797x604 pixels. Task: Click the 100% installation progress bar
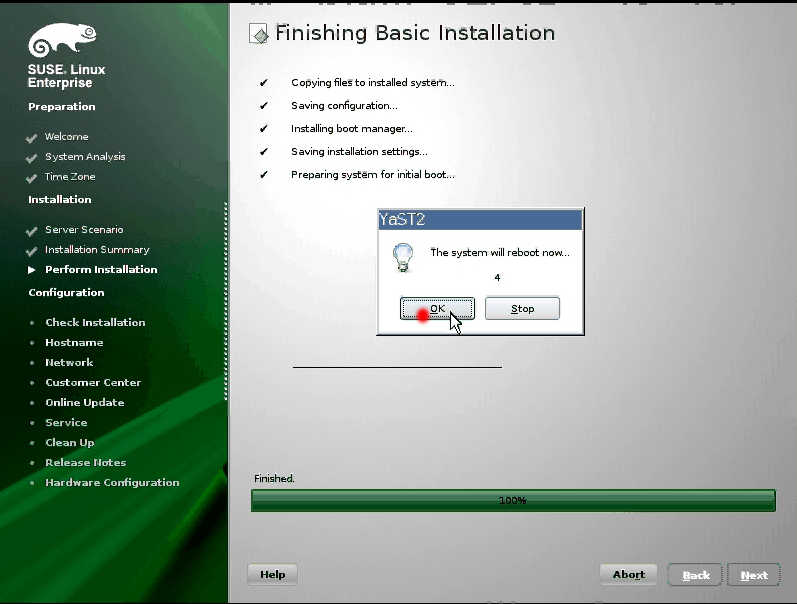[x=513, y=500]
